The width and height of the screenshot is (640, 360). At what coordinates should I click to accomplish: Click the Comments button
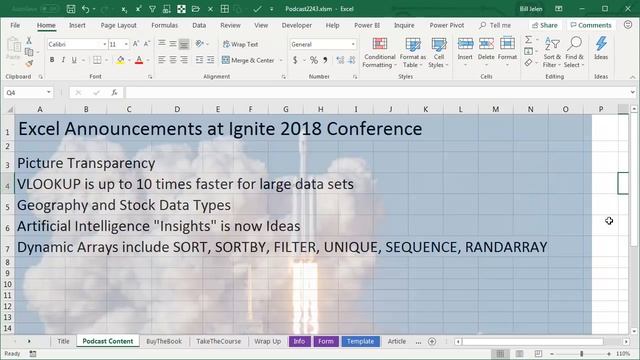pyautogui.click(x=591, y=25)
